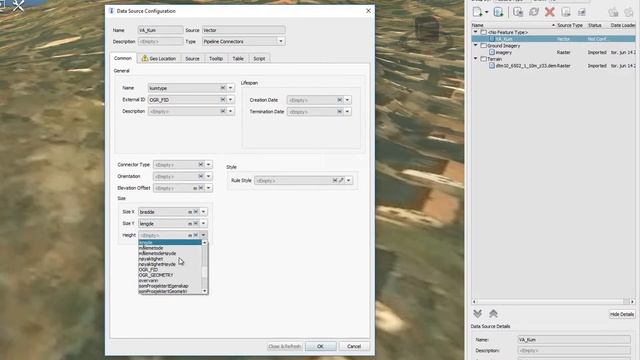Open the External ID dropdown arrow
This screenshot has width=640, height=360.
(231, 100)
